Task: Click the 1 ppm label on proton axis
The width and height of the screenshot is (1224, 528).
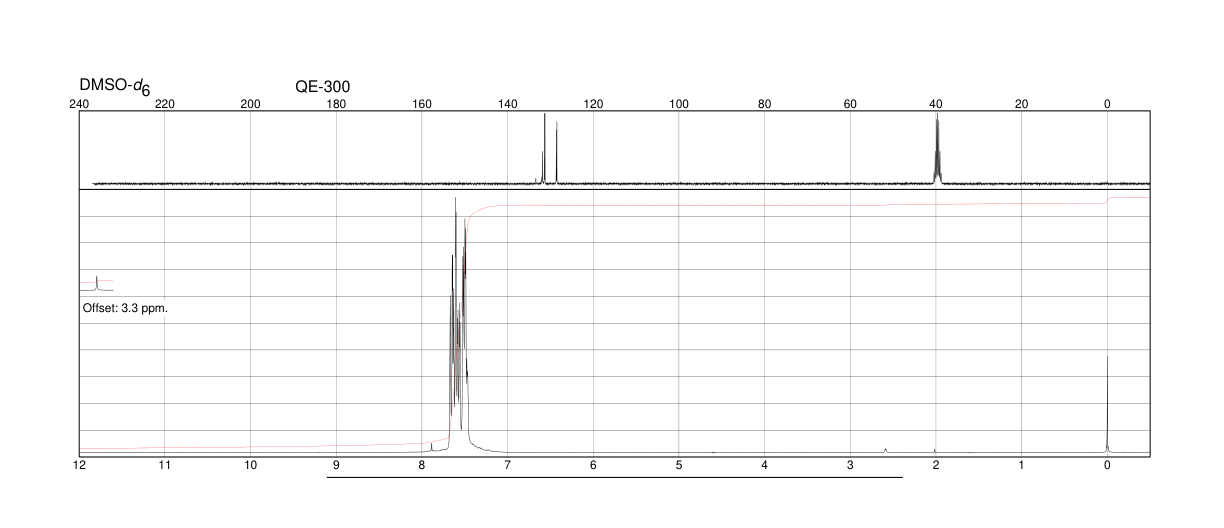Action: click(x=1021, y=465)
